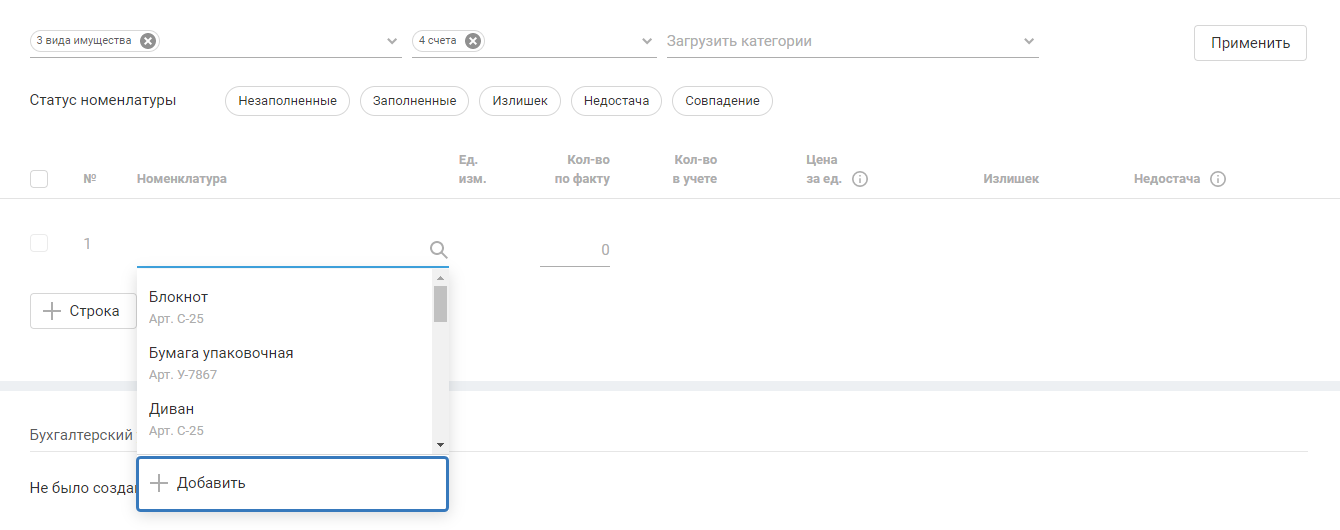The height and width of the screenshot is (530, 1340).
Task: Toggle the select-all checkbox in table header
Action: (39, 179)
